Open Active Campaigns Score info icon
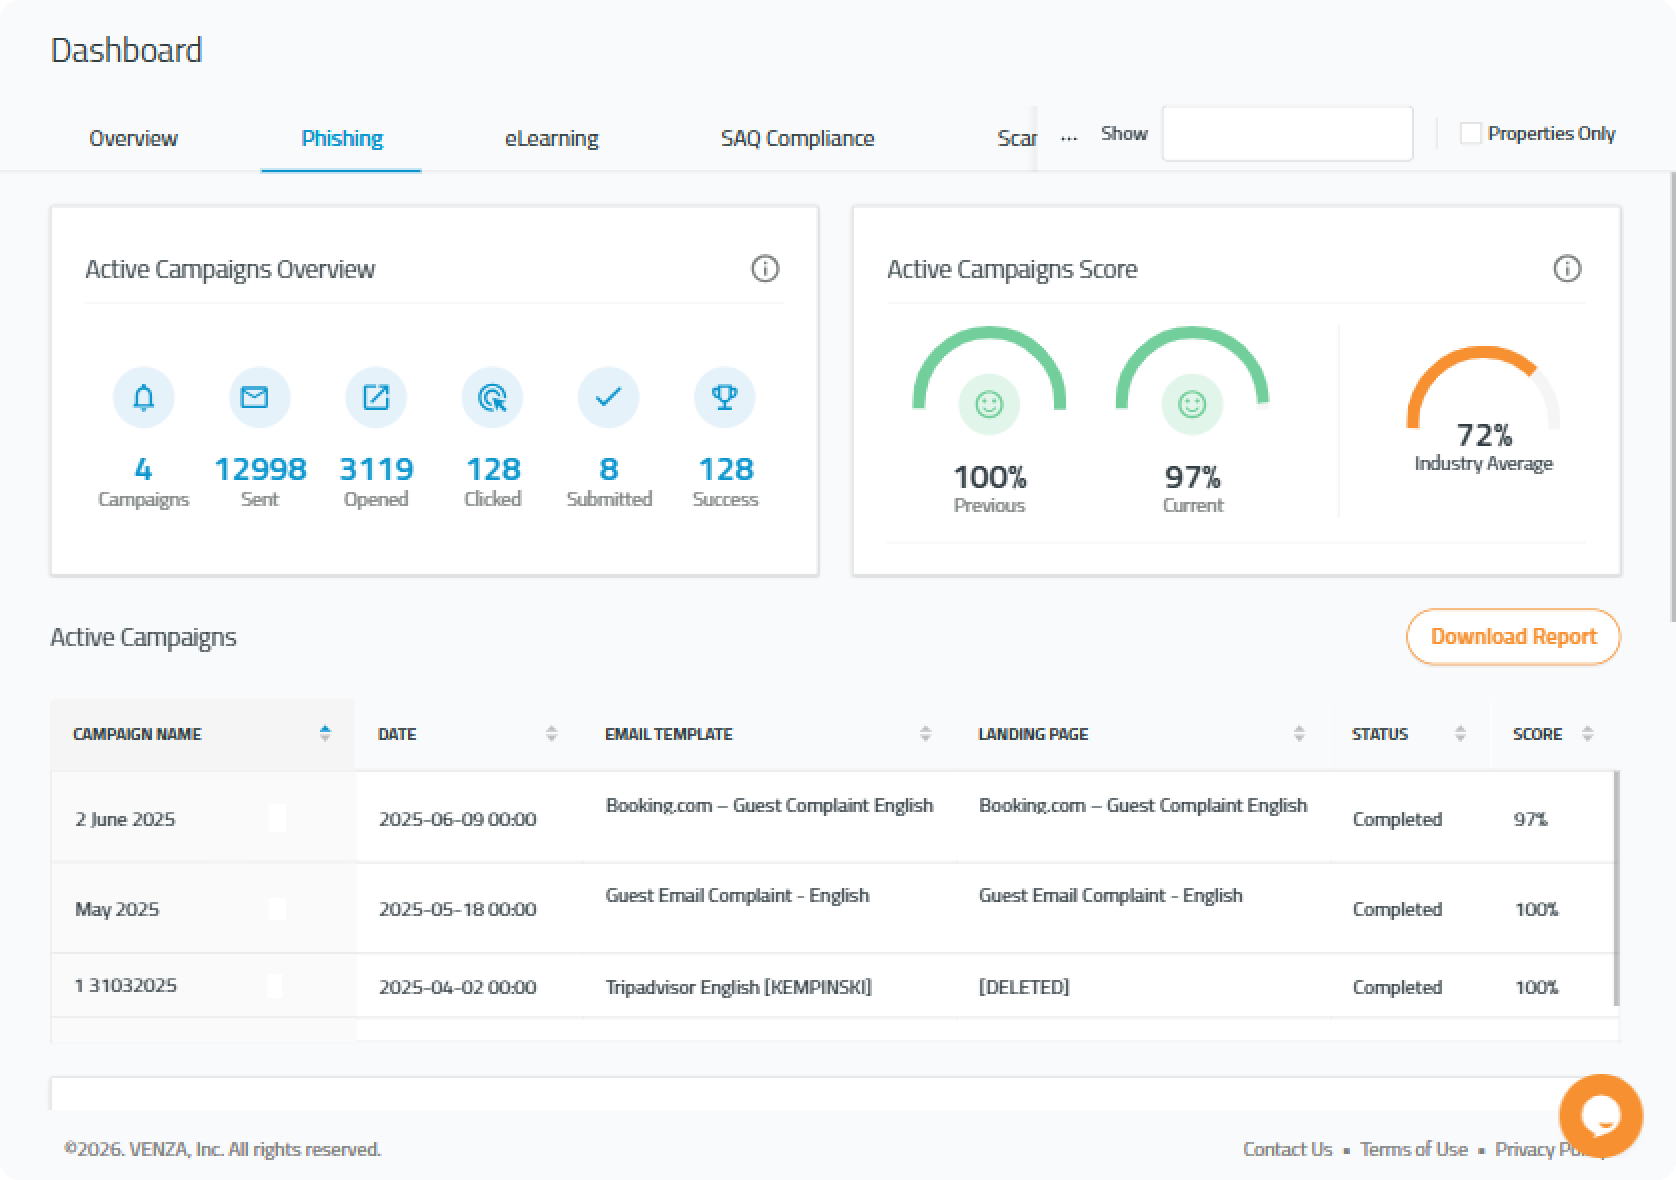Screen dimensions: 1676x1180 tap(1567, 269)
